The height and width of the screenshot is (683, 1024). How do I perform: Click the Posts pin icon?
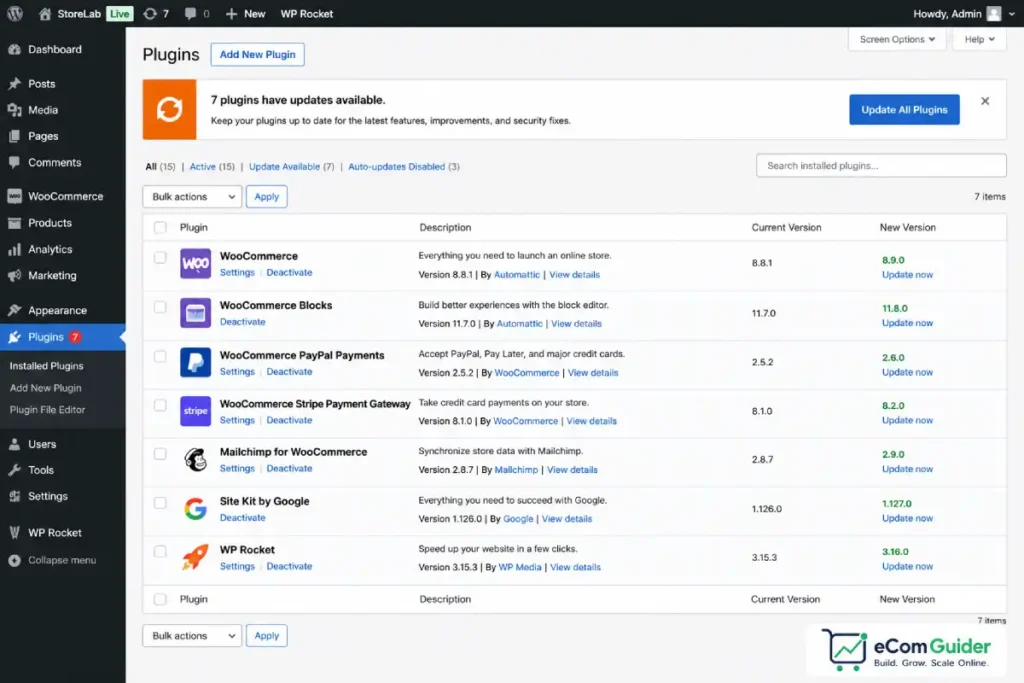point(14,84)
